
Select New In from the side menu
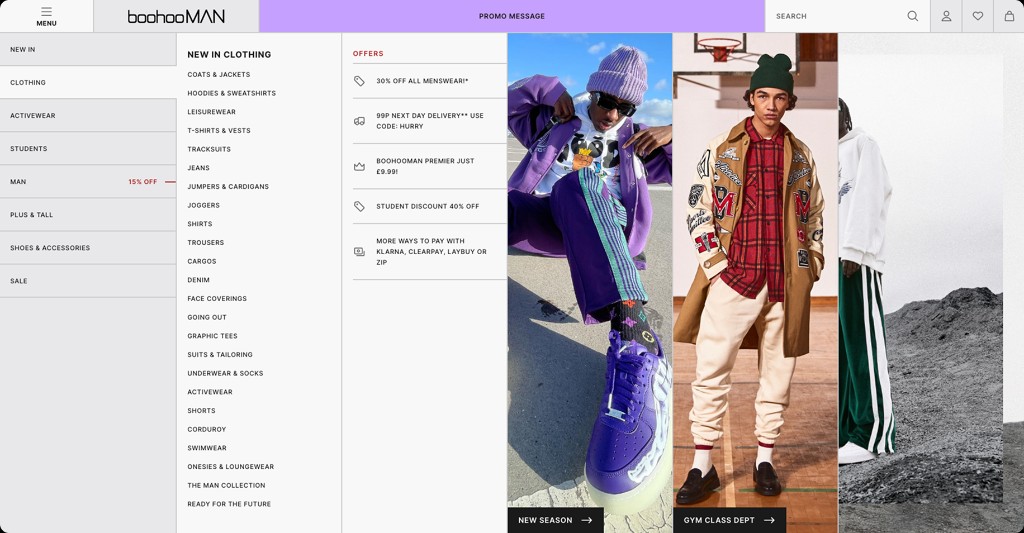tap(88, 50)
